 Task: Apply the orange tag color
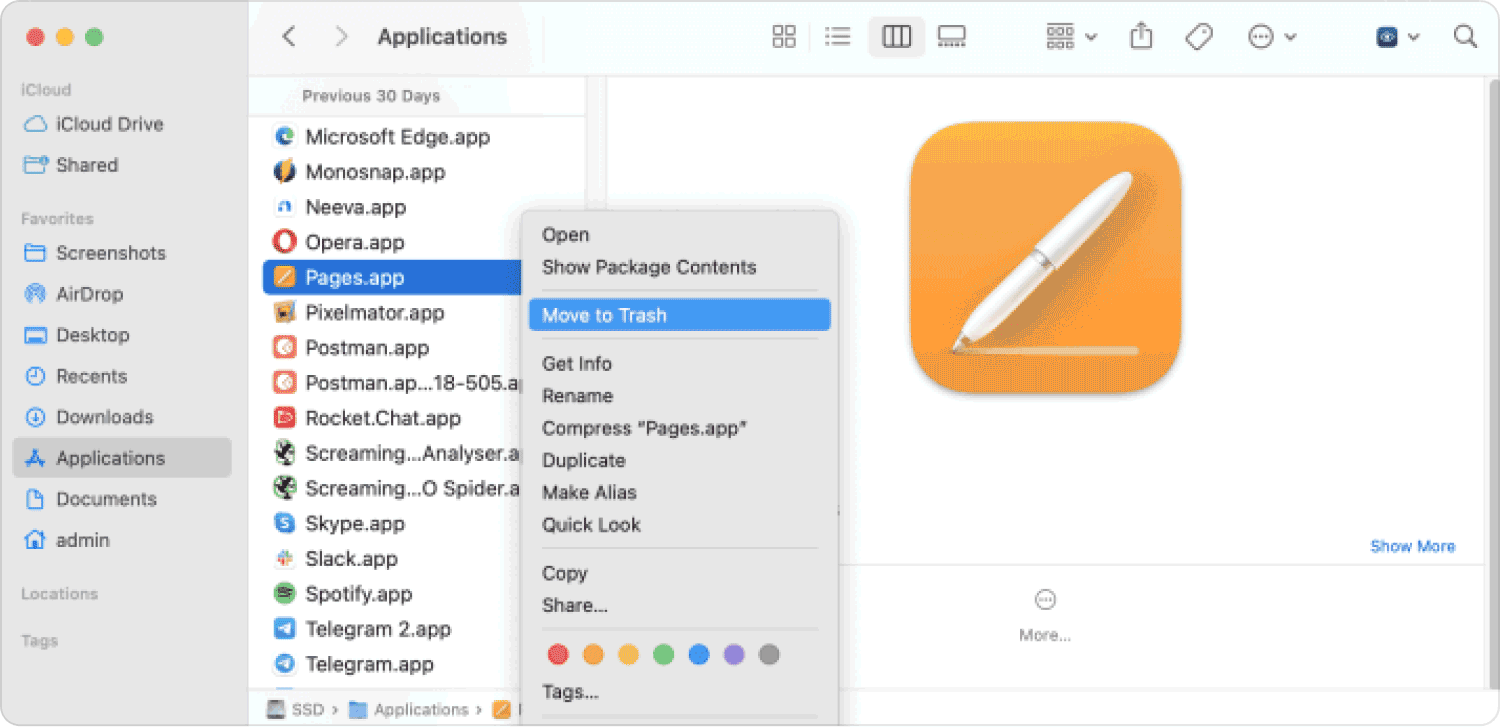point(593,655)
